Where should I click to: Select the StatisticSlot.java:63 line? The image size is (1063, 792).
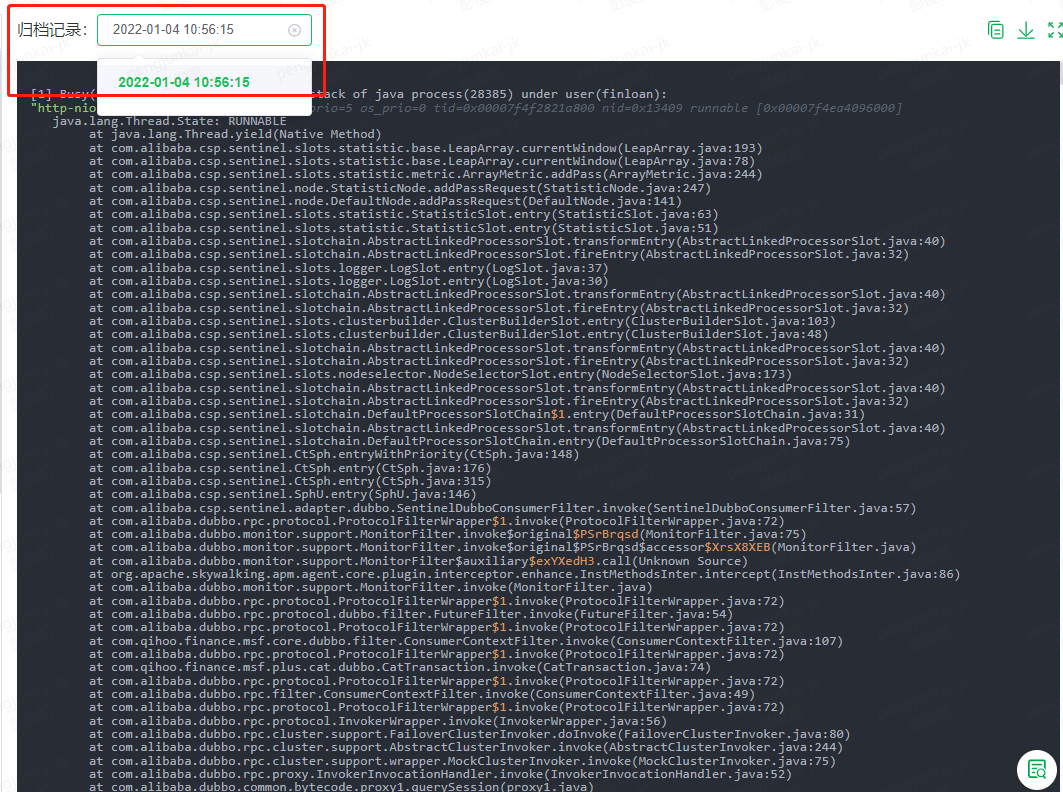coord(403,214)
